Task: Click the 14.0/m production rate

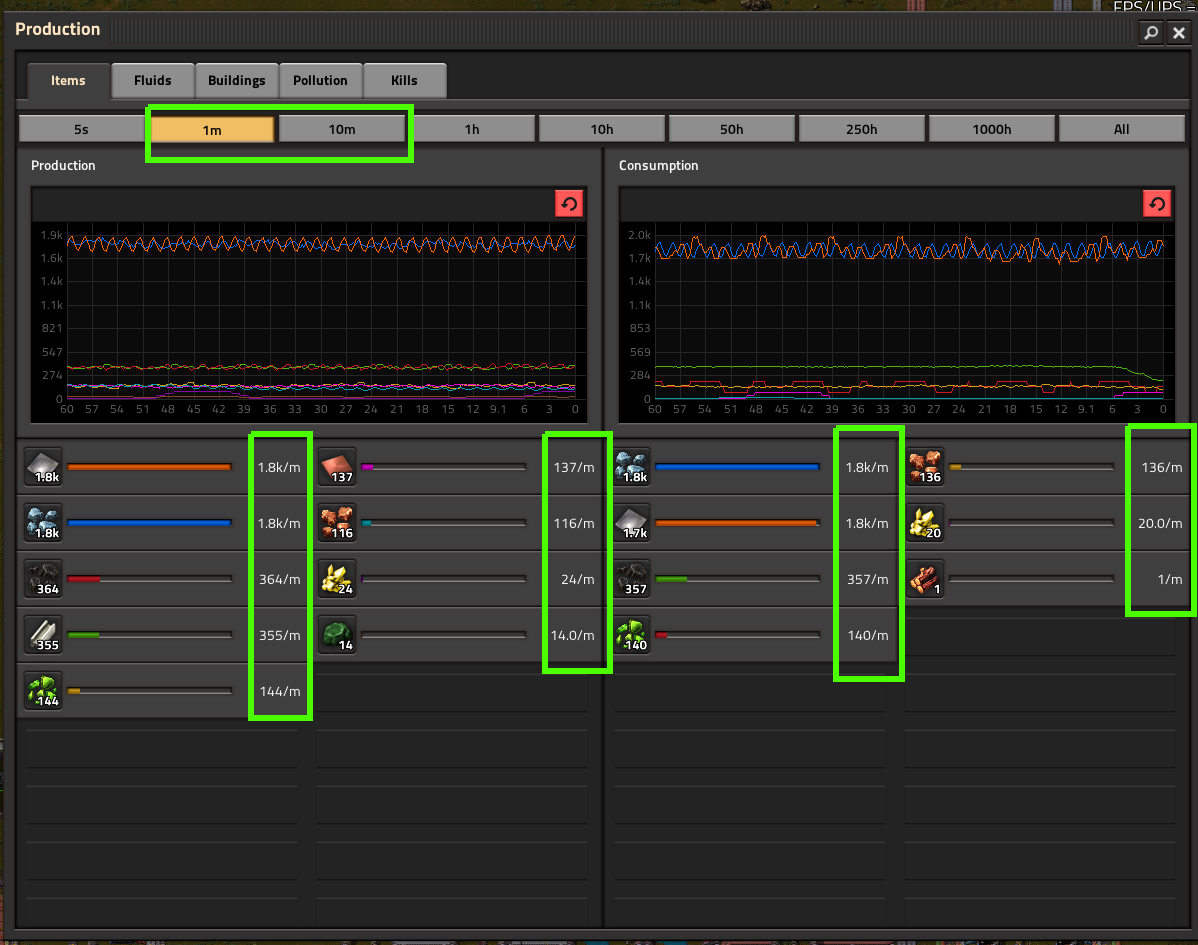Action: point(572,635)
